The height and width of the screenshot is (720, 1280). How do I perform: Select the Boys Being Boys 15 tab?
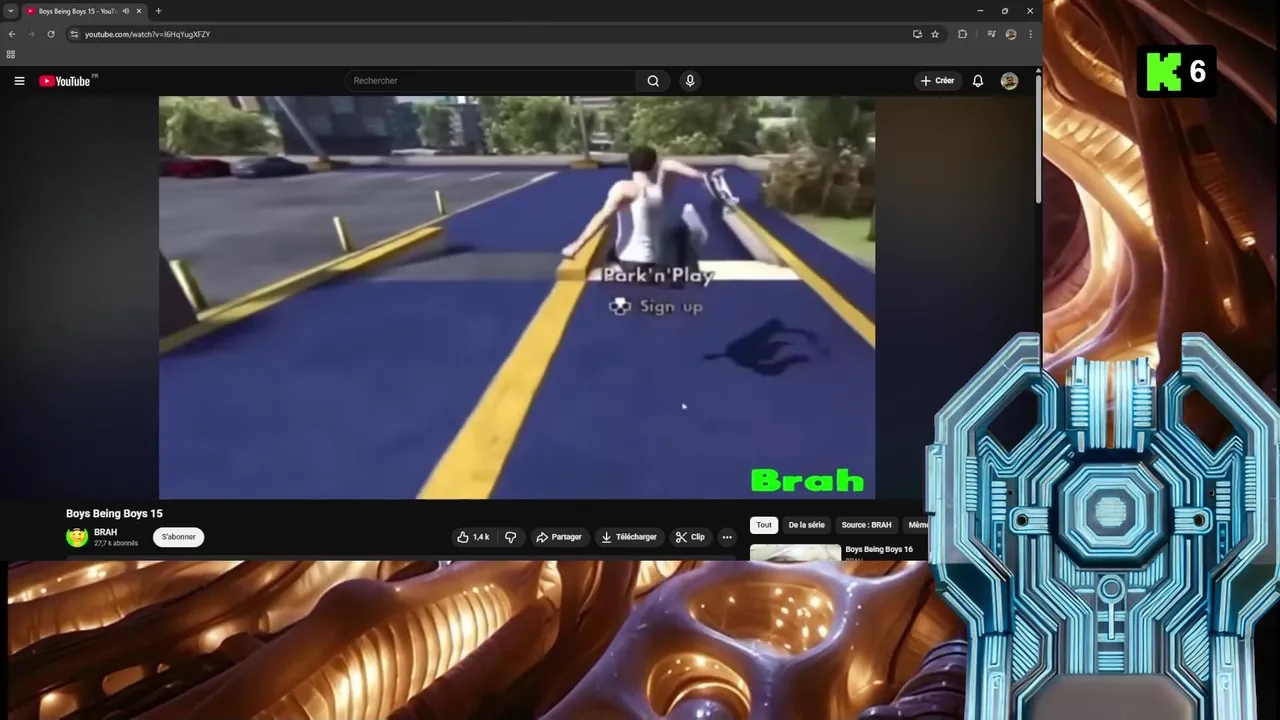[78, 11]
